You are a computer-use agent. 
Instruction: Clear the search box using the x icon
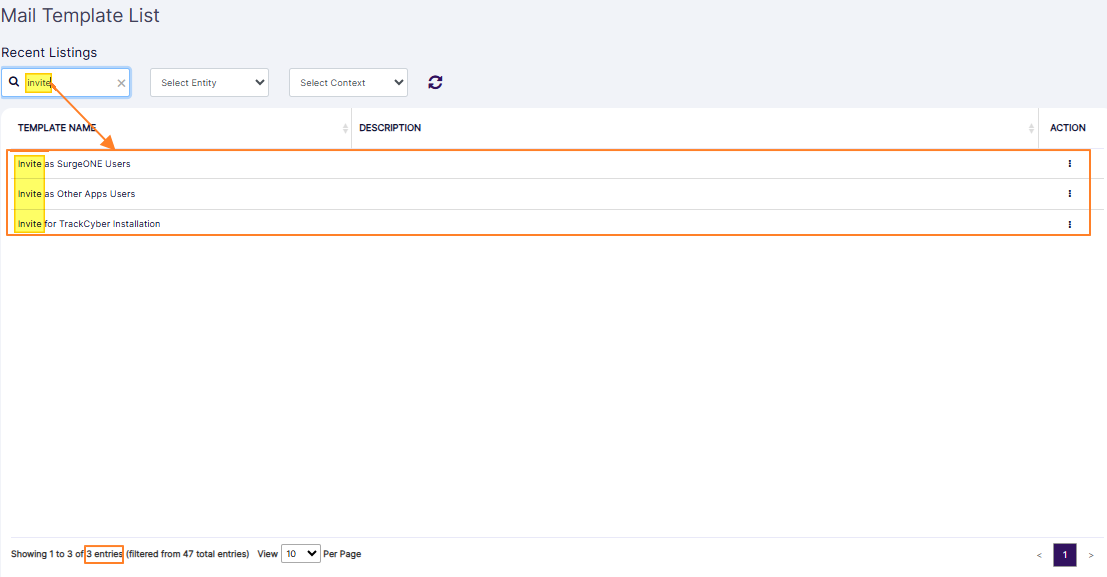(121, 82)
